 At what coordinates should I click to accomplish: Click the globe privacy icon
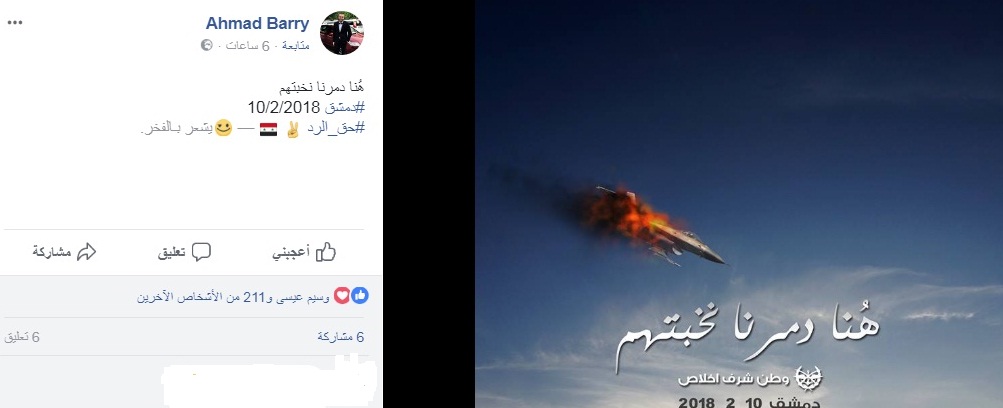207,45
